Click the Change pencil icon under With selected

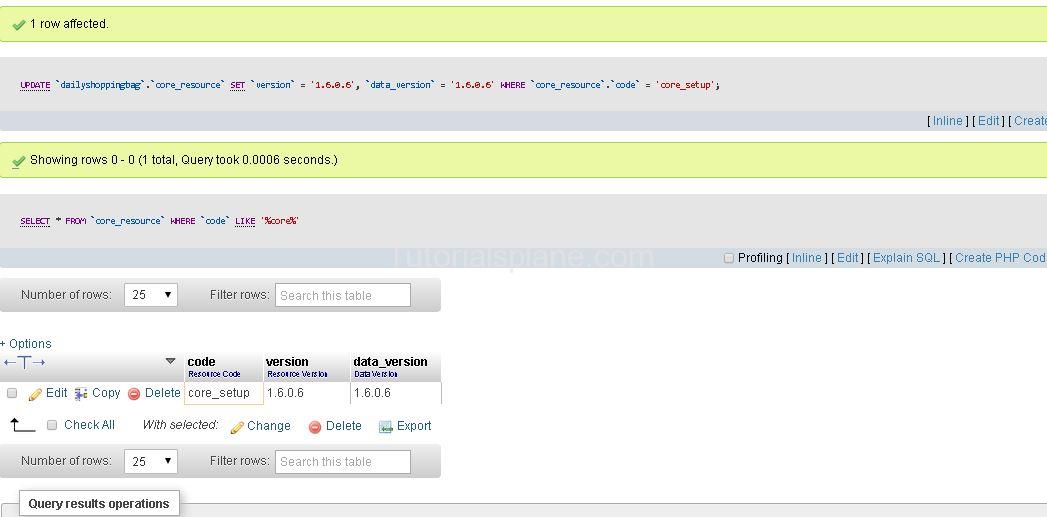coord(237,427)
